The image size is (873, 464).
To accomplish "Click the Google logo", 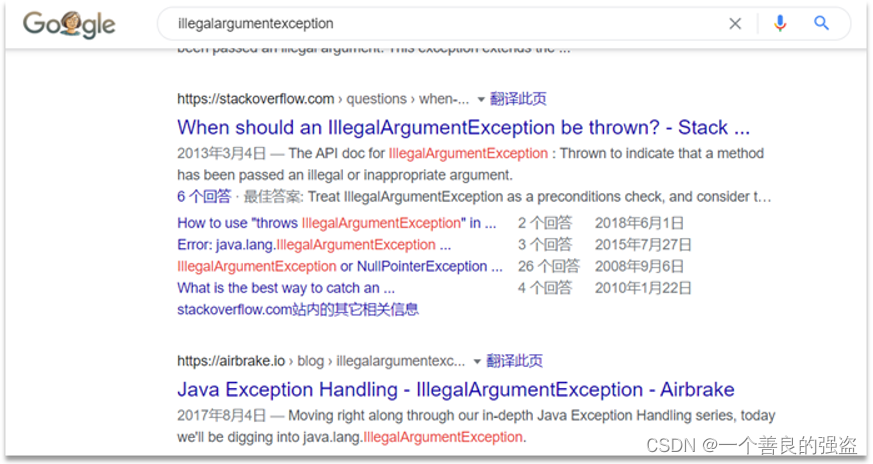I will 69,24.
